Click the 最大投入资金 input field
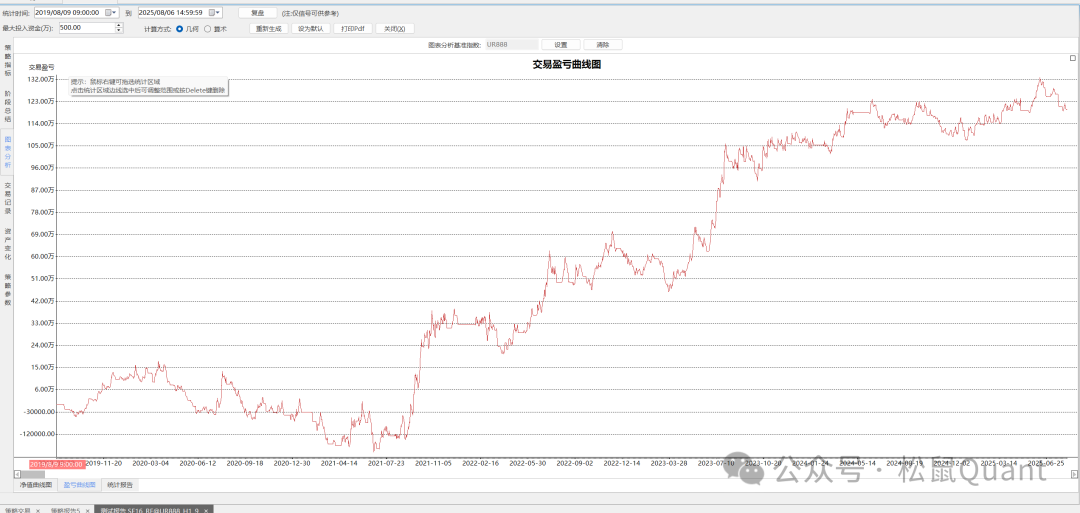The height and width of the screenshot is (513, 1080). [84, 28]
